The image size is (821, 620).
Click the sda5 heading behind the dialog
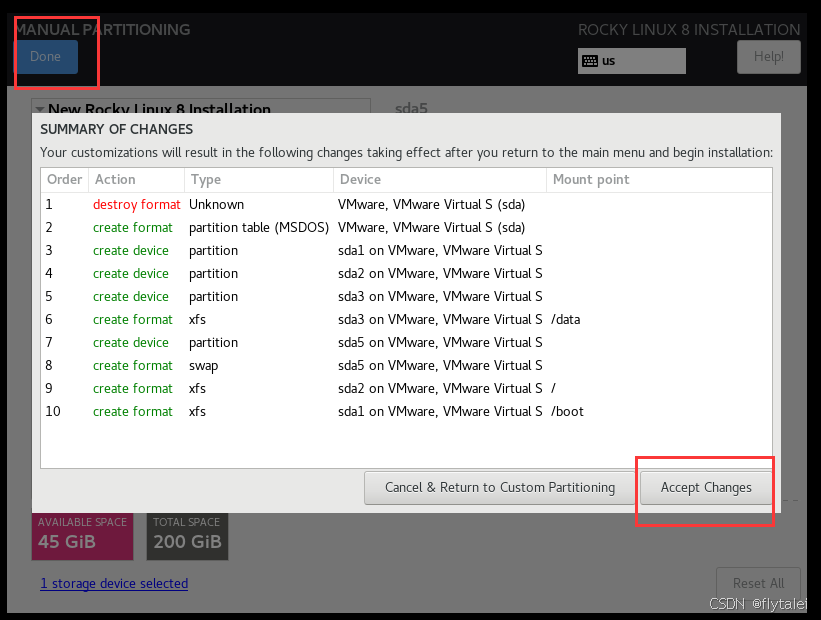[x=411, y=108]
